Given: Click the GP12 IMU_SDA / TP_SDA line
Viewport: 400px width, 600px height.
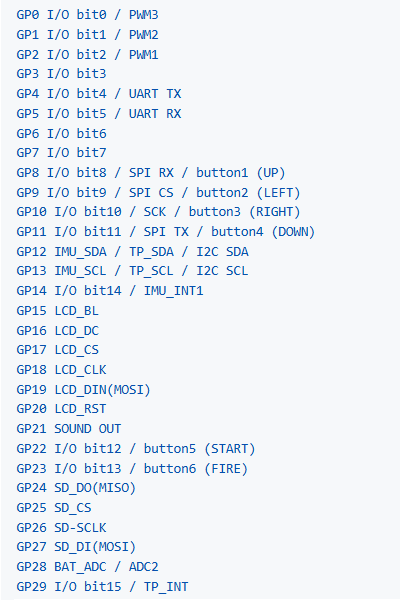Looking at the screenshot, I should (x=132, y=252).
